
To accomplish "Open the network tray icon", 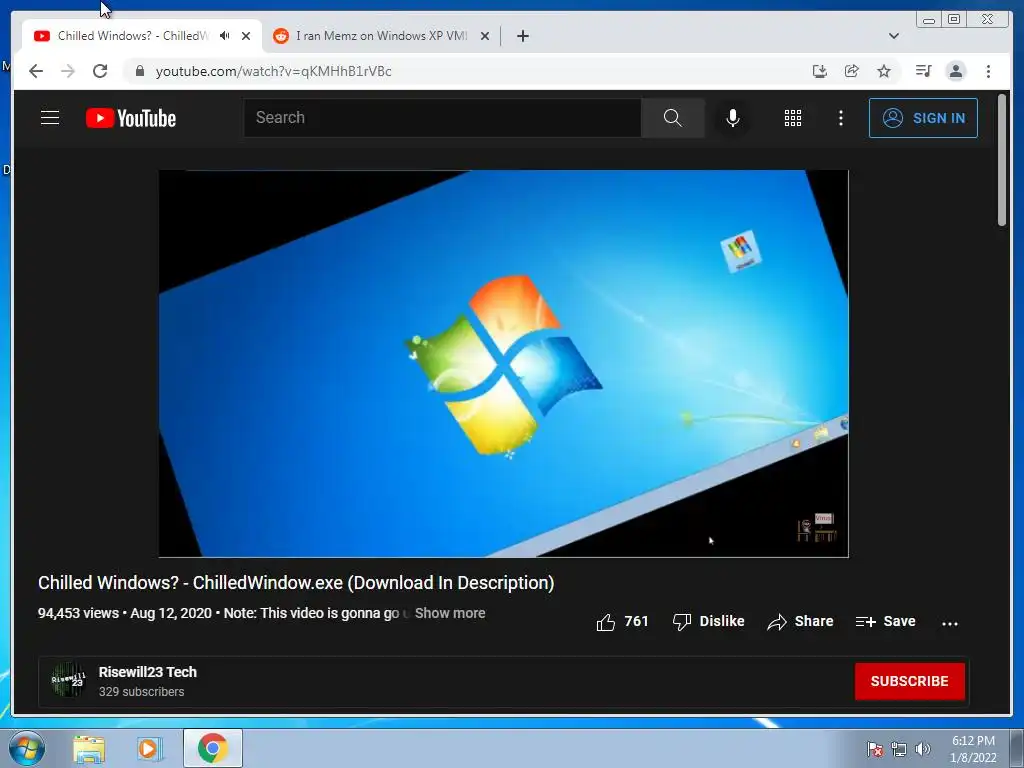I will pos(899,749).
